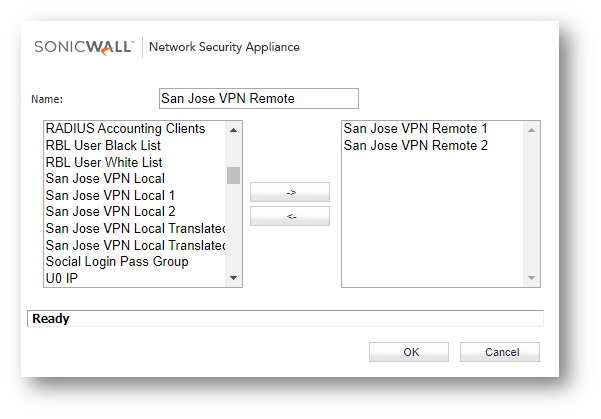The width and height of the screenshot is (601, 419).
Task: Select U0 IP list entry
Action: pos(61,278)
